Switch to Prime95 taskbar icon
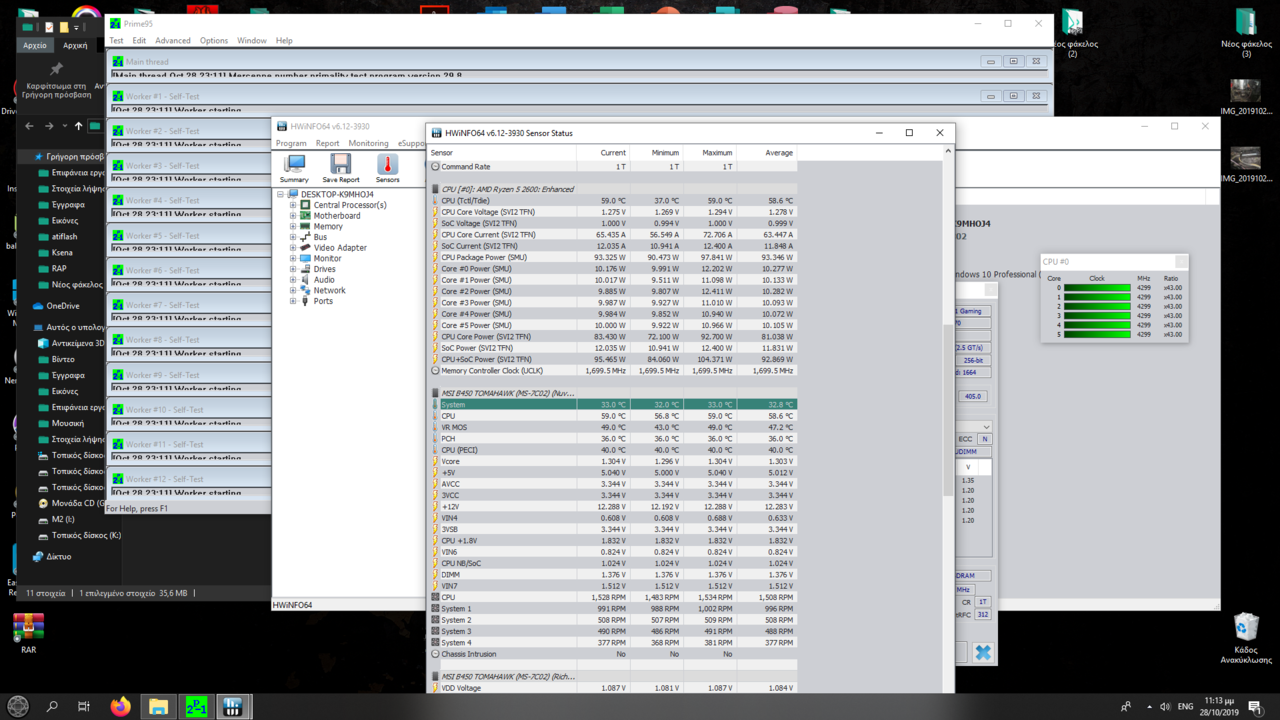The height and width of the screenshot is (720, 1280). [196, 706]
